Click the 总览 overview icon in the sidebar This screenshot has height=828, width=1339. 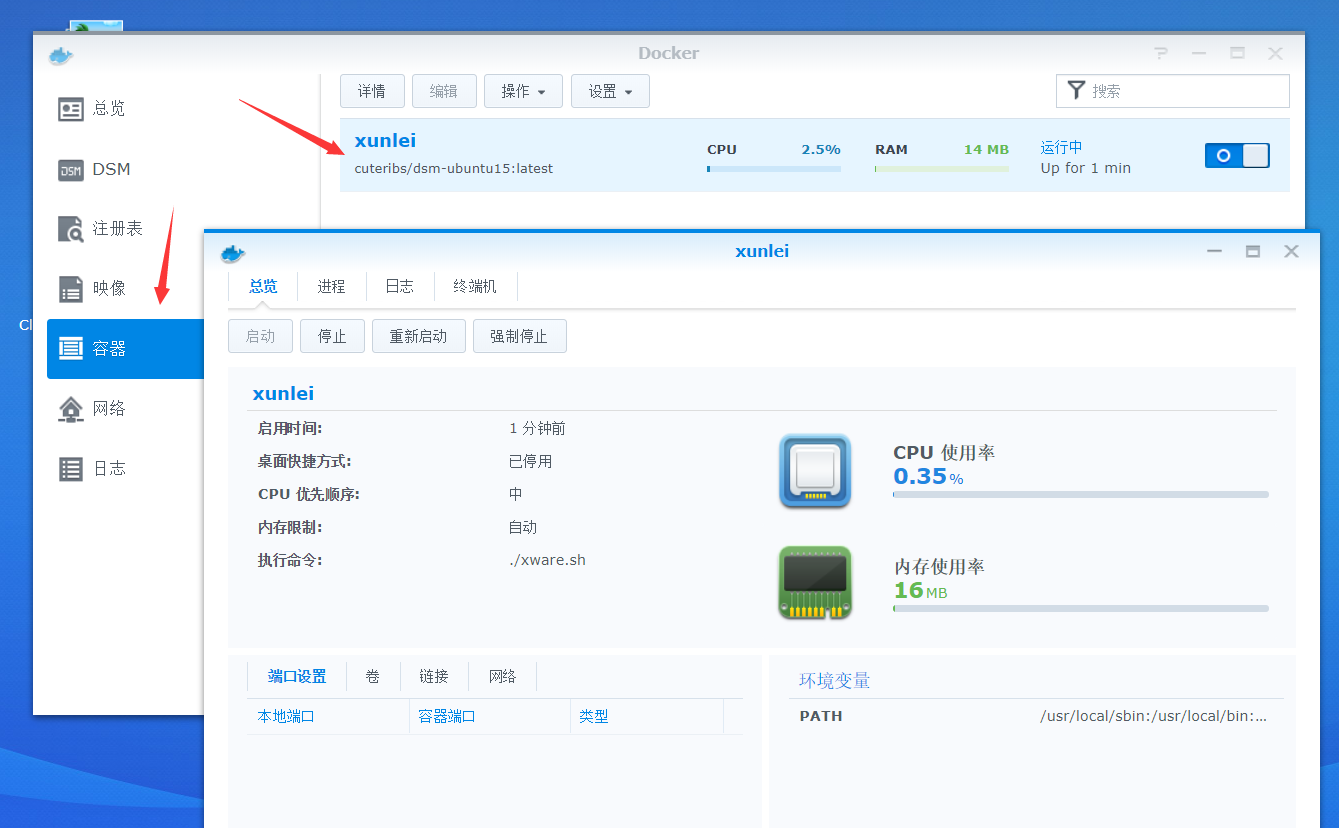pos(71,109)
